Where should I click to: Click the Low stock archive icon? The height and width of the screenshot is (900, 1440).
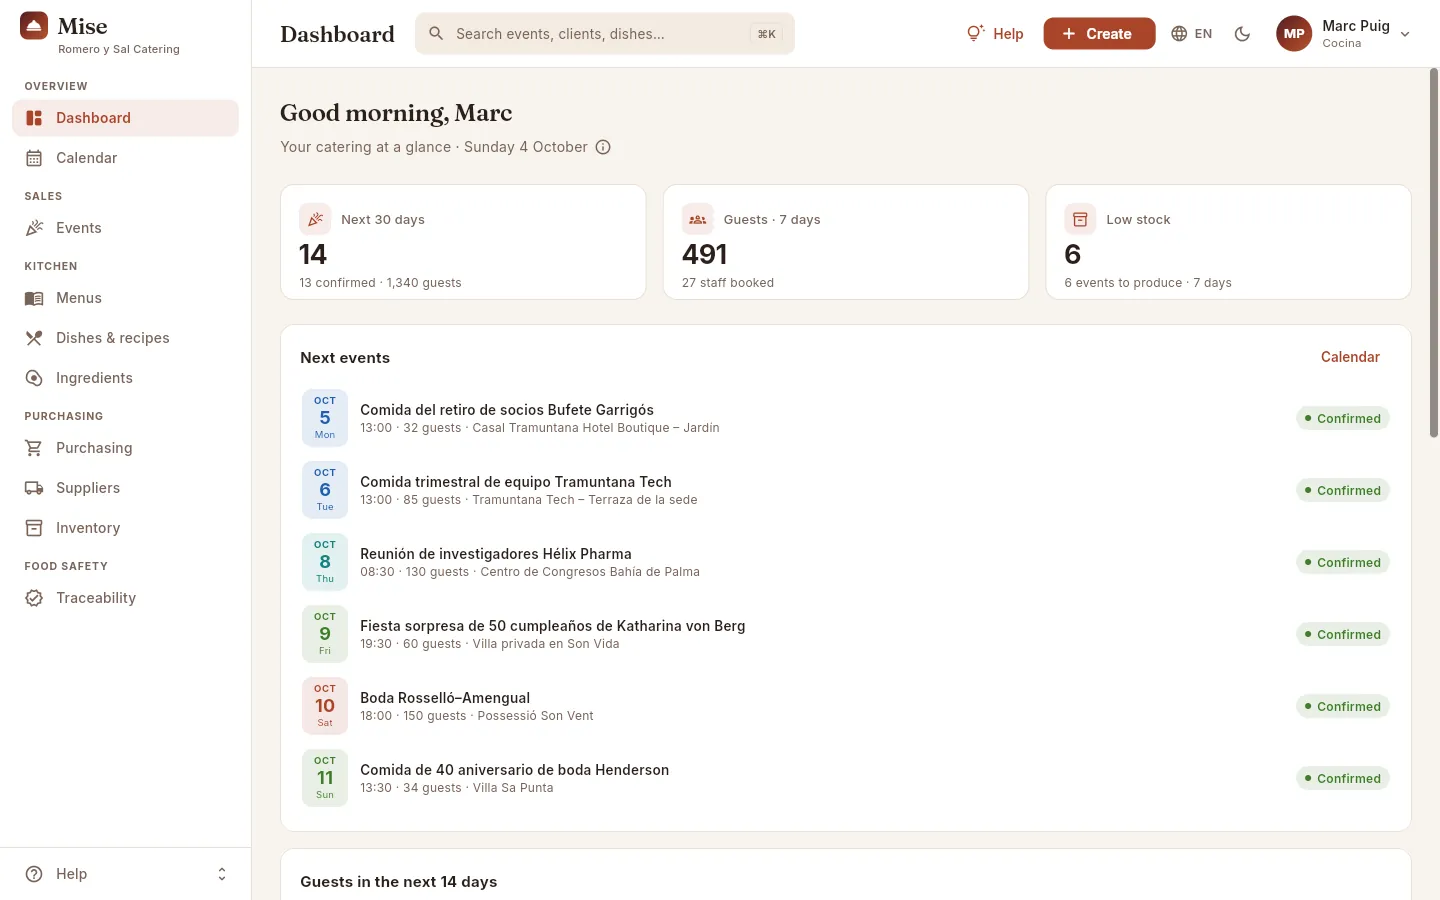1080,220
